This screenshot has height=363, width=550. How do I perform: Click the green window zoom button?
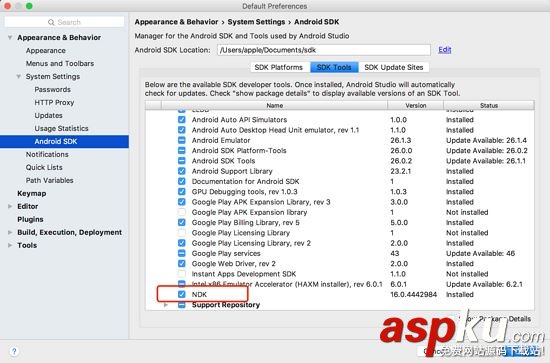click(x=29, y=6)
